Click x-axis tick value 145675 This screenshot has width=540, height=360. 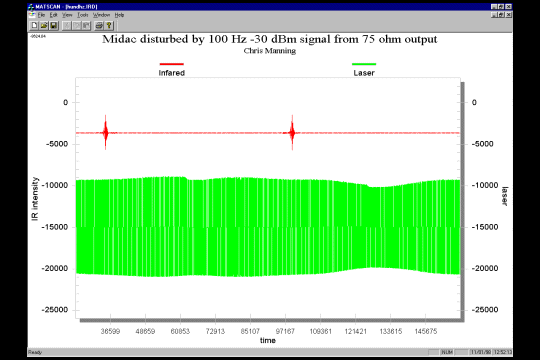(x=426, y=331)
